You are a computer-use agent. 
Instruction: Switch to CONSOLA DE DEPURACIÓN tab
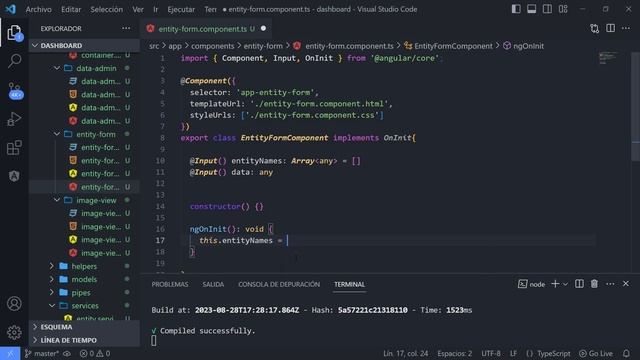(x=279, y=284)
